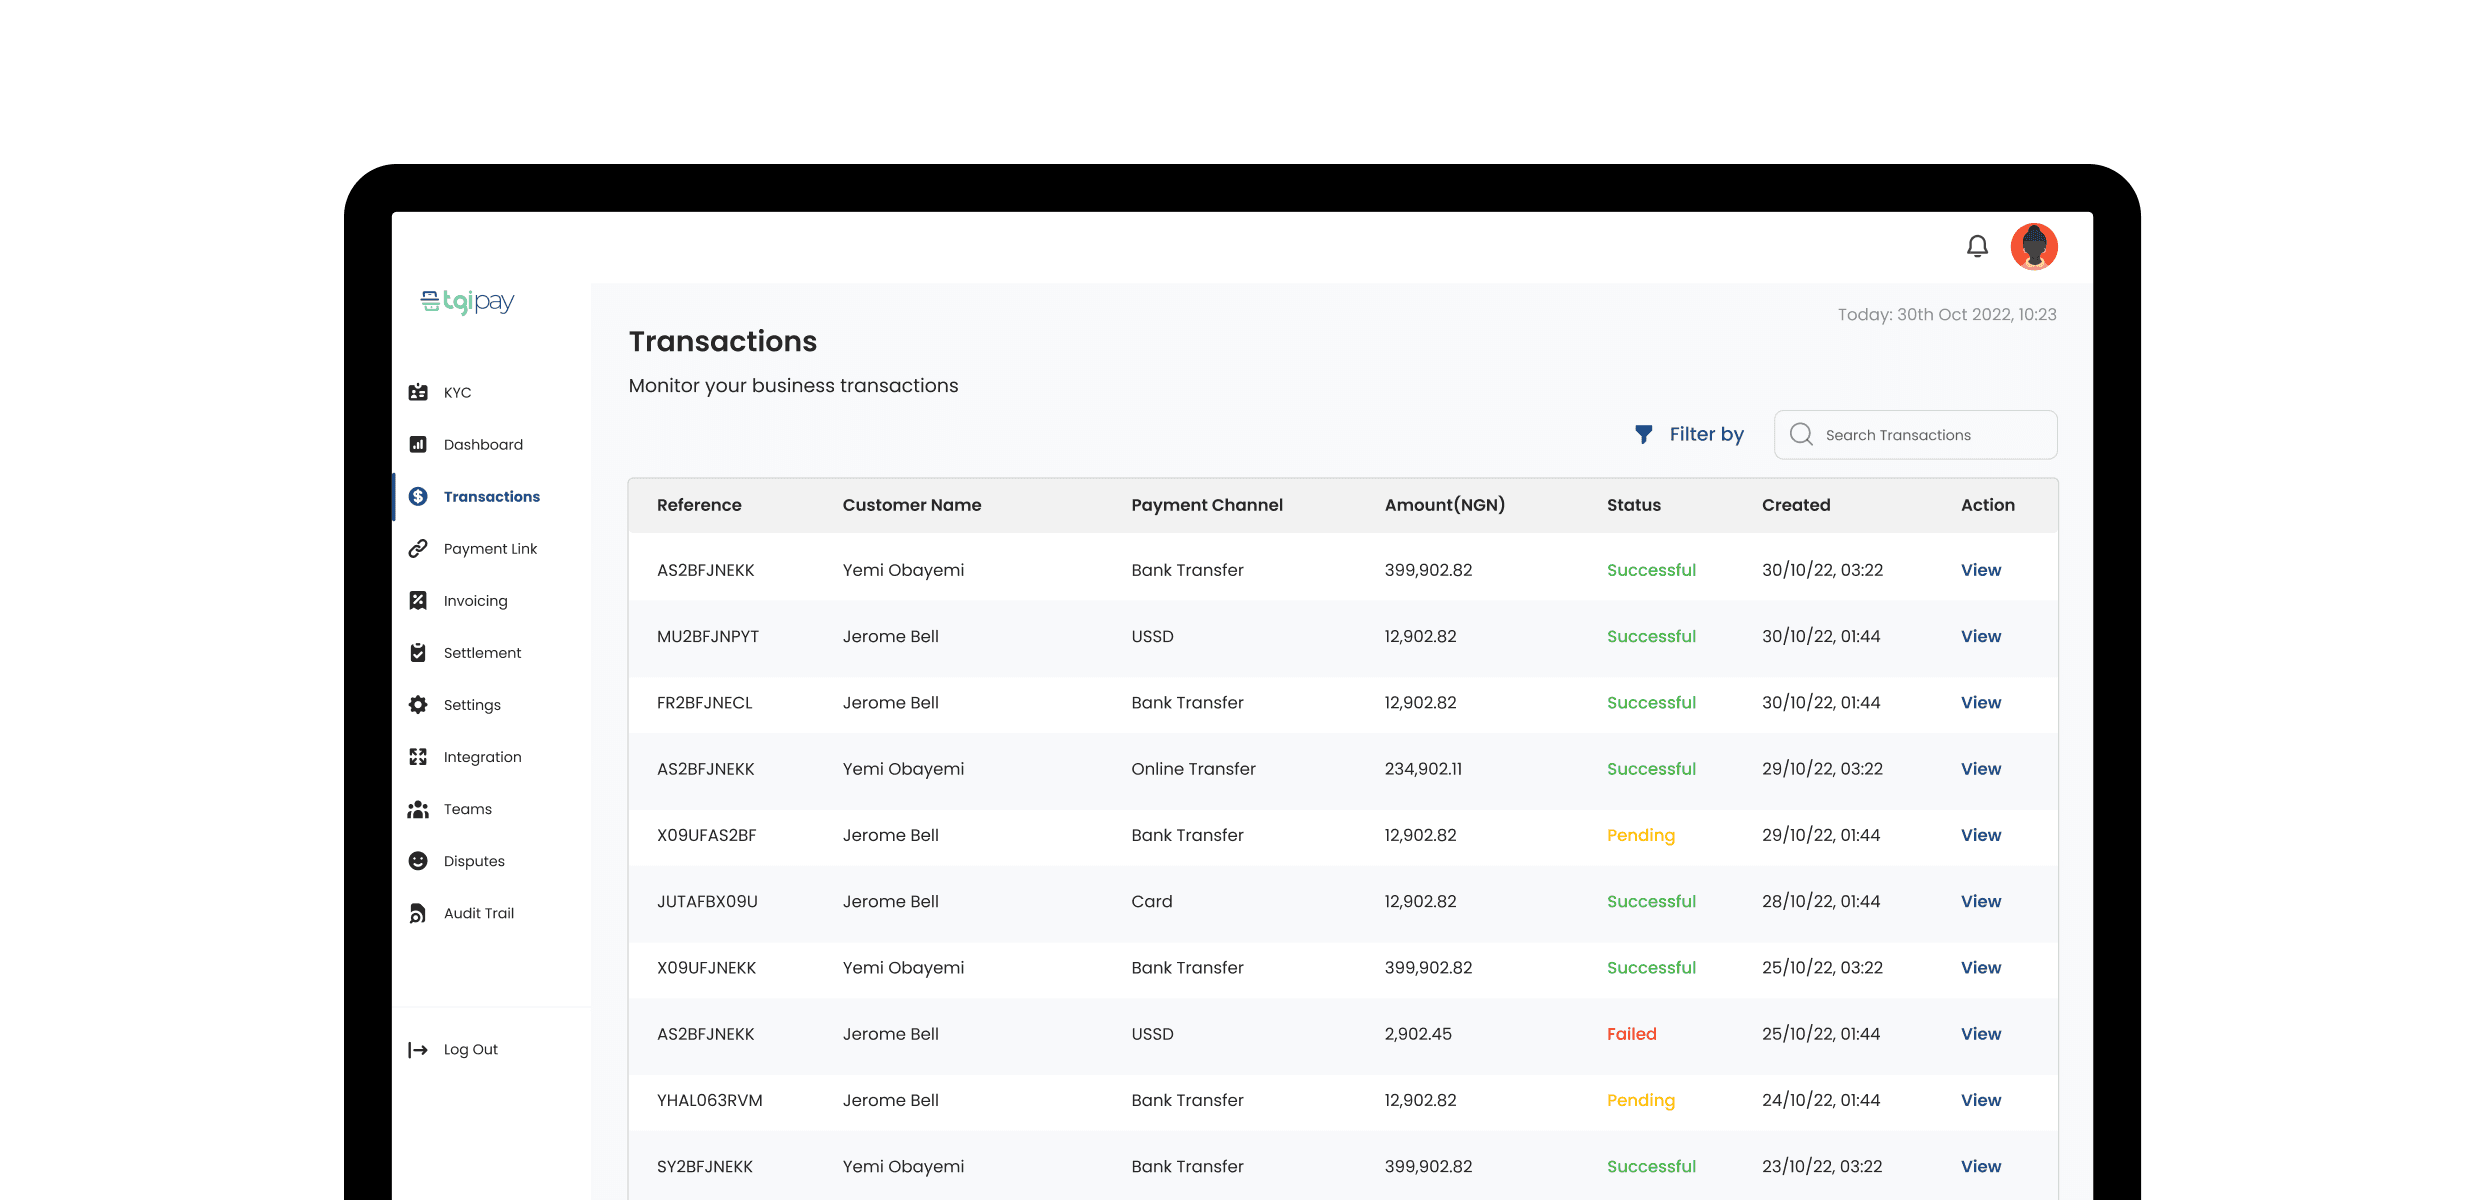View transaction MU2BFJNPYT details

(1980, 636)
